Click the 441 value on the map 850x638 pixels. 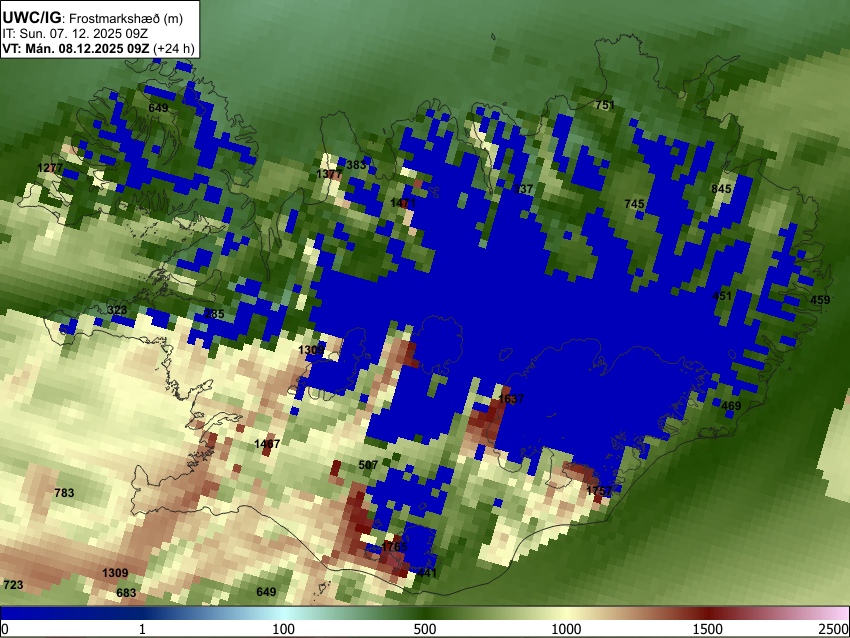(427, 572)
